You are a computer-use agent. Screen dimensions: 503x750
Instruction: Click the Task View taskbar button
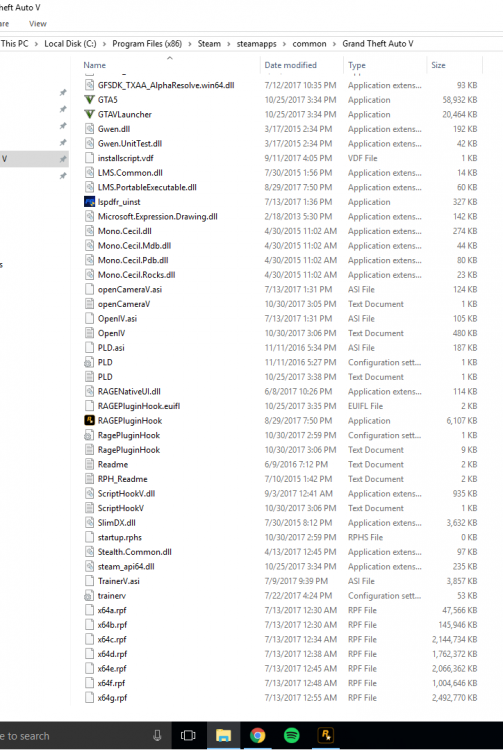(188, 735)
